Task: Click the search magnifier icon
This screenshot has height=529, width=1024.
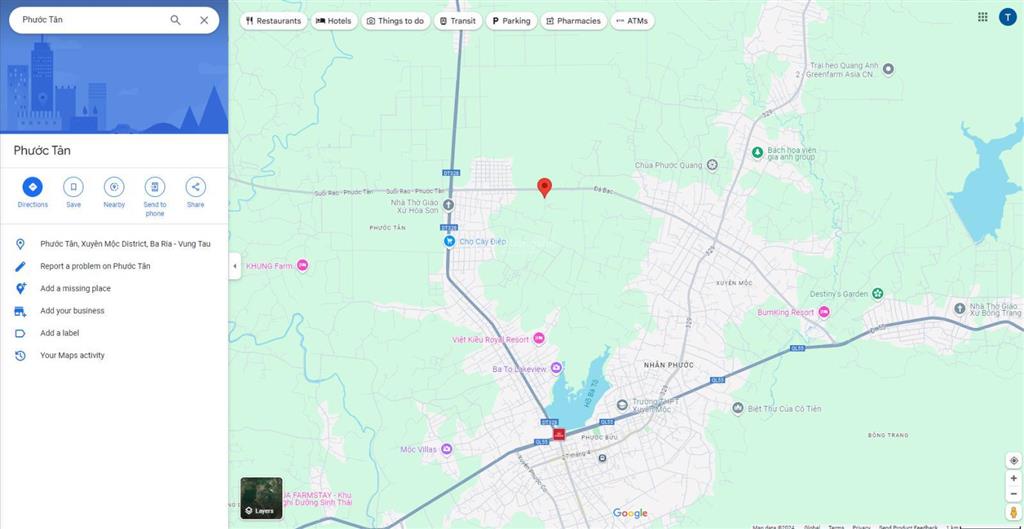Action: point(175,20)
